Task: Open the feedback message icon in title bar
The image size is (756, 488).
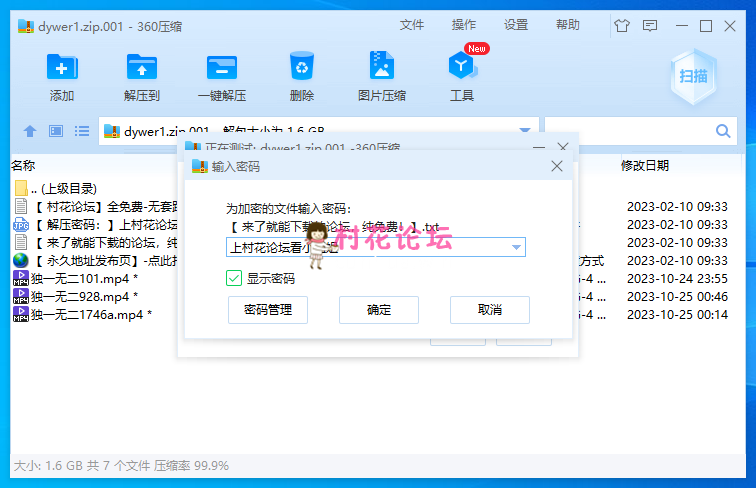Action: [x=650, y=26]
